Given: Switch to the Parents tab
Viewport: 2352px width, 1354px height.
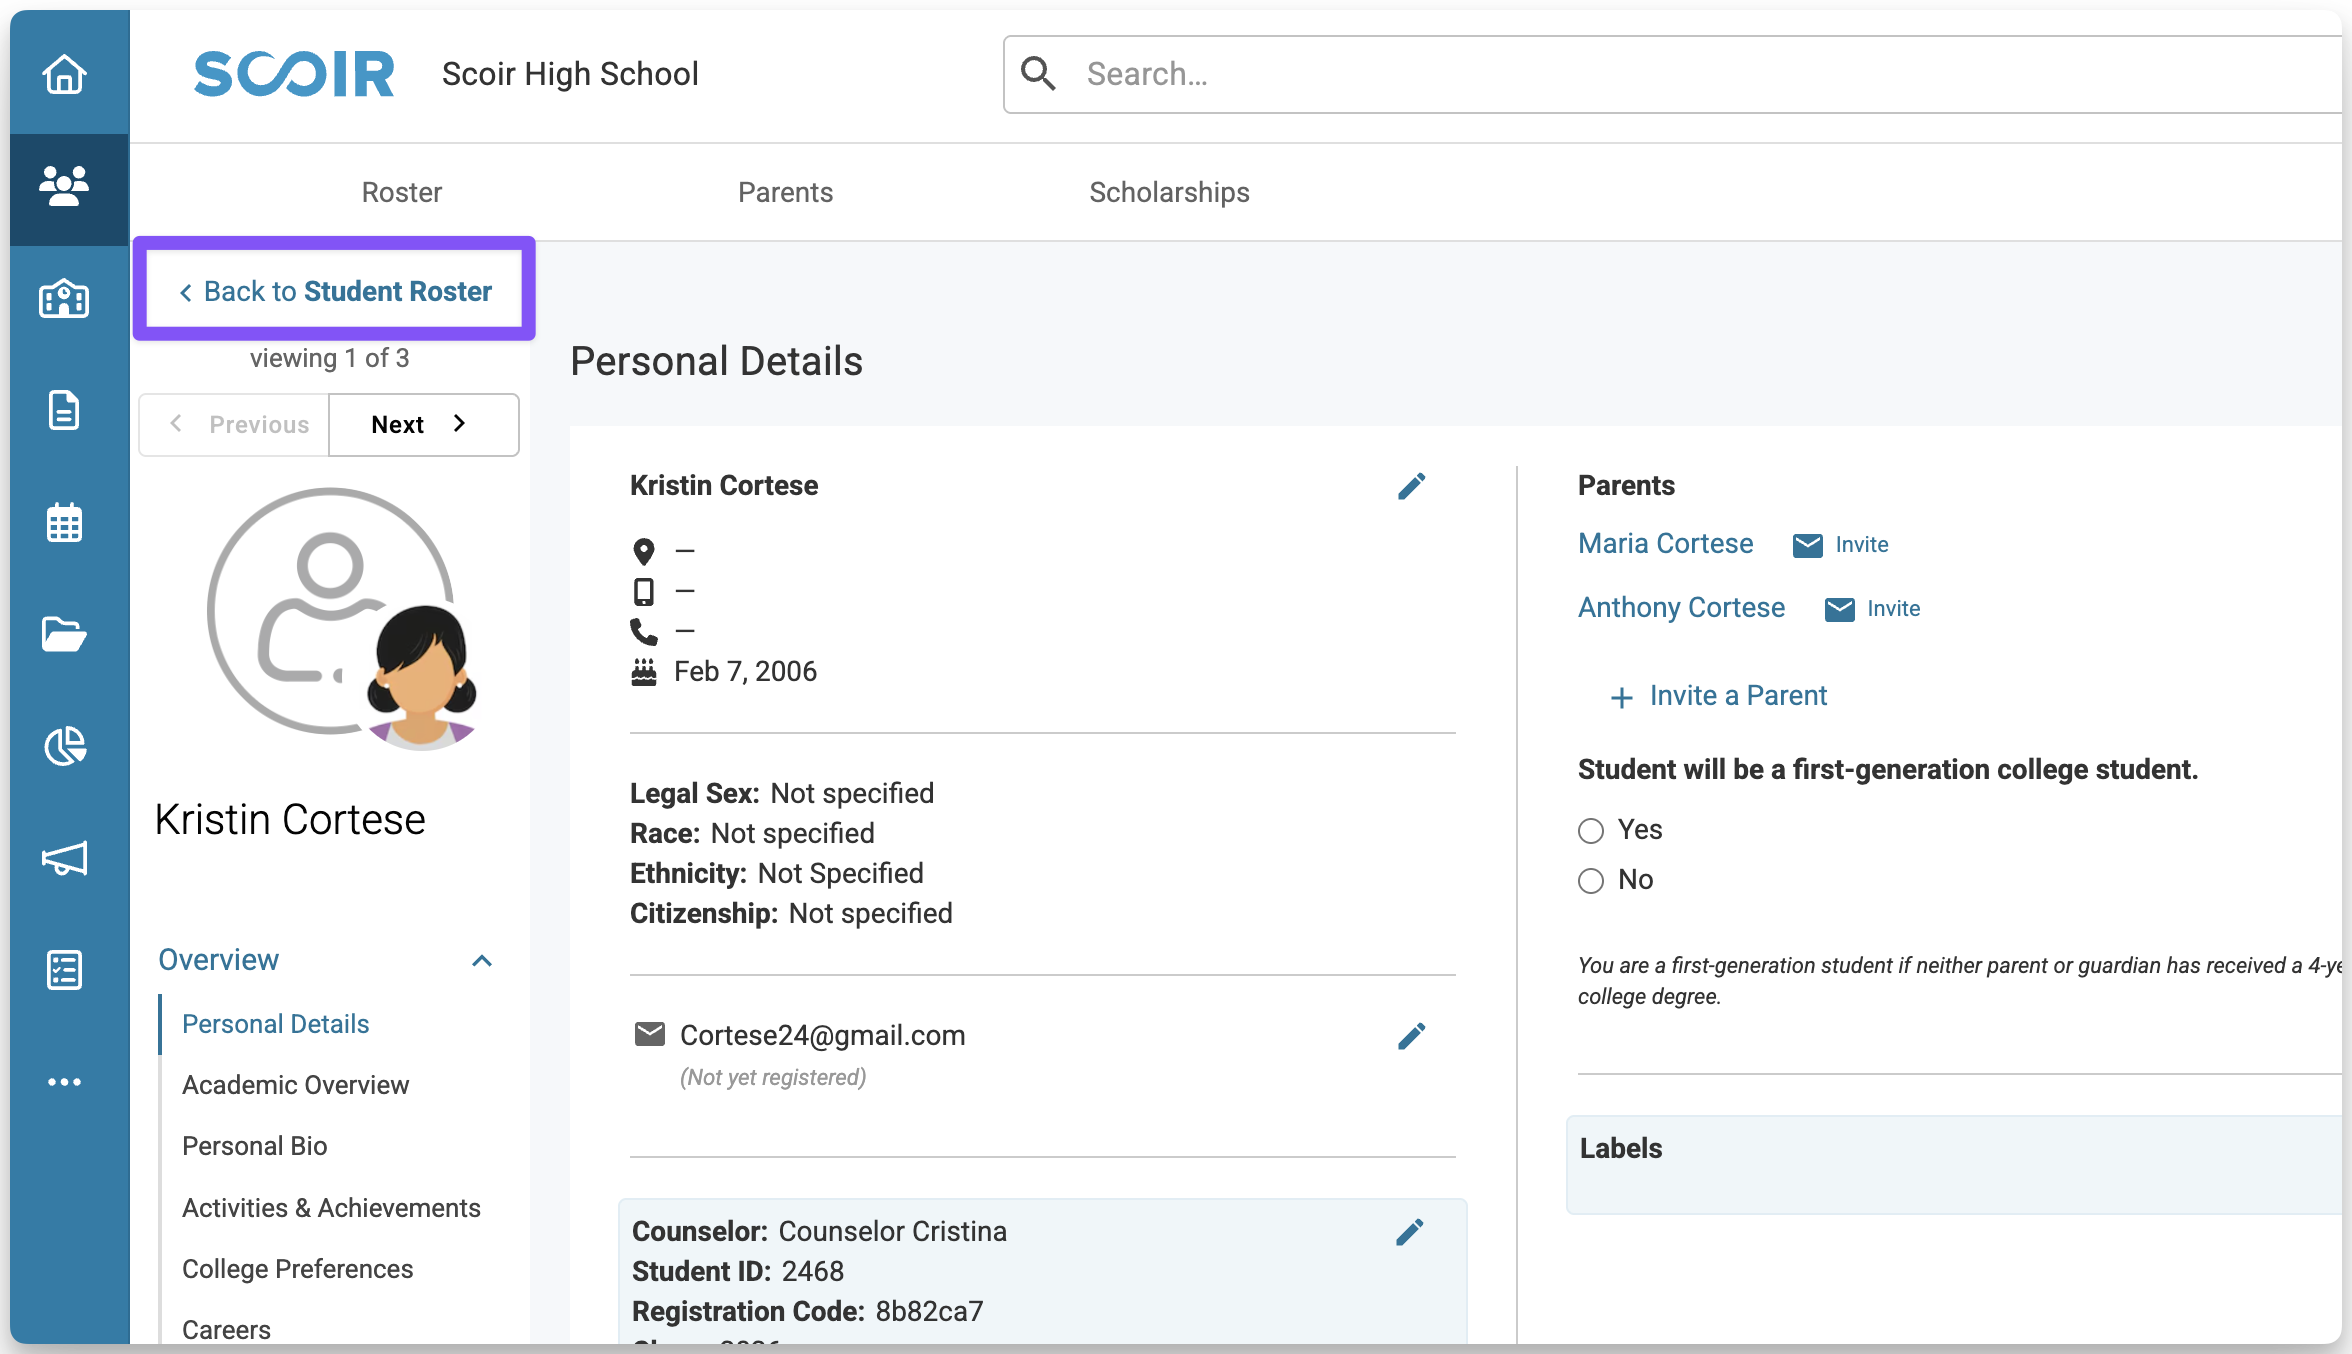Looking at the screenshot, I should click(785, 192).
